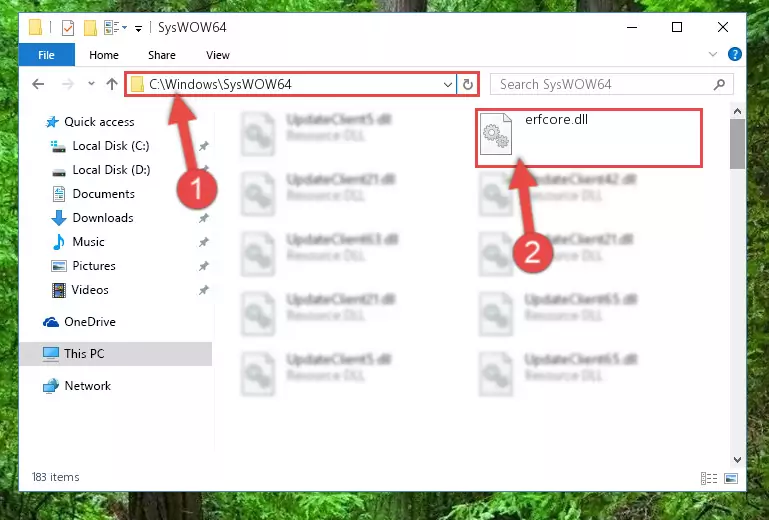The image size is (769, 520).
Task: Click the This PC monitor icon
Action: click(x=51, y=354)
